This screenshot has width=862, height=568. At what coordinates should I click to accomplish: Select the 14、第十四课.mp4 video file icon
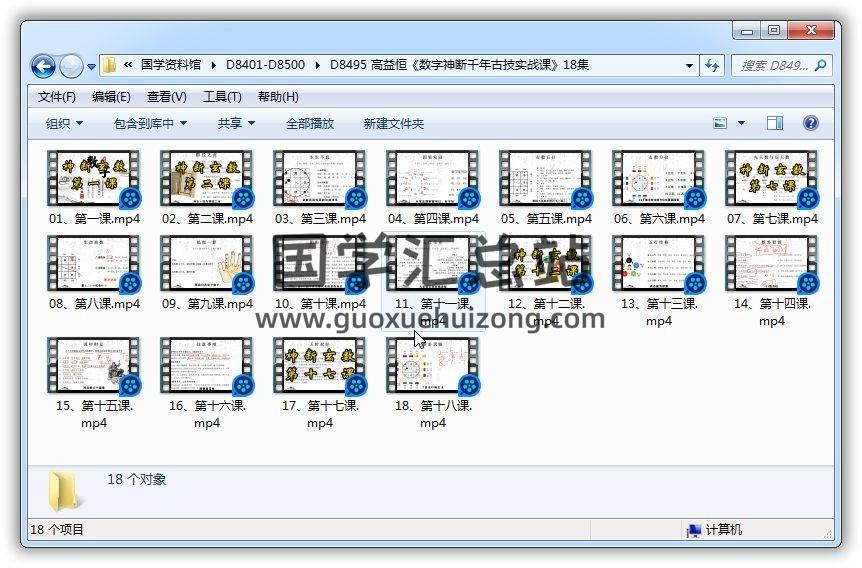[x=772, y=263]
